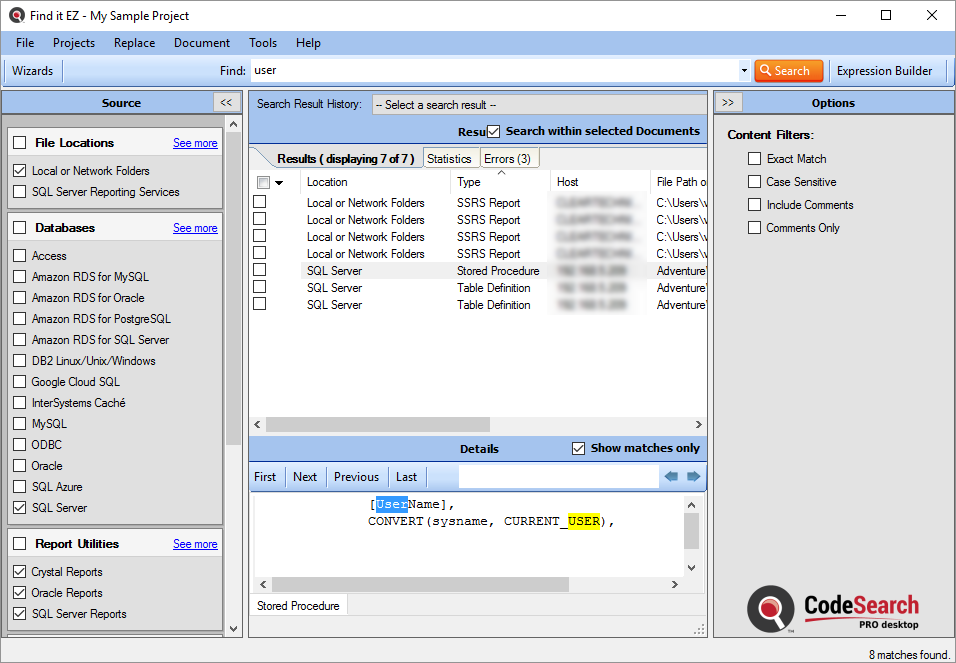Enable the Access database checkbox

point(20,256)
